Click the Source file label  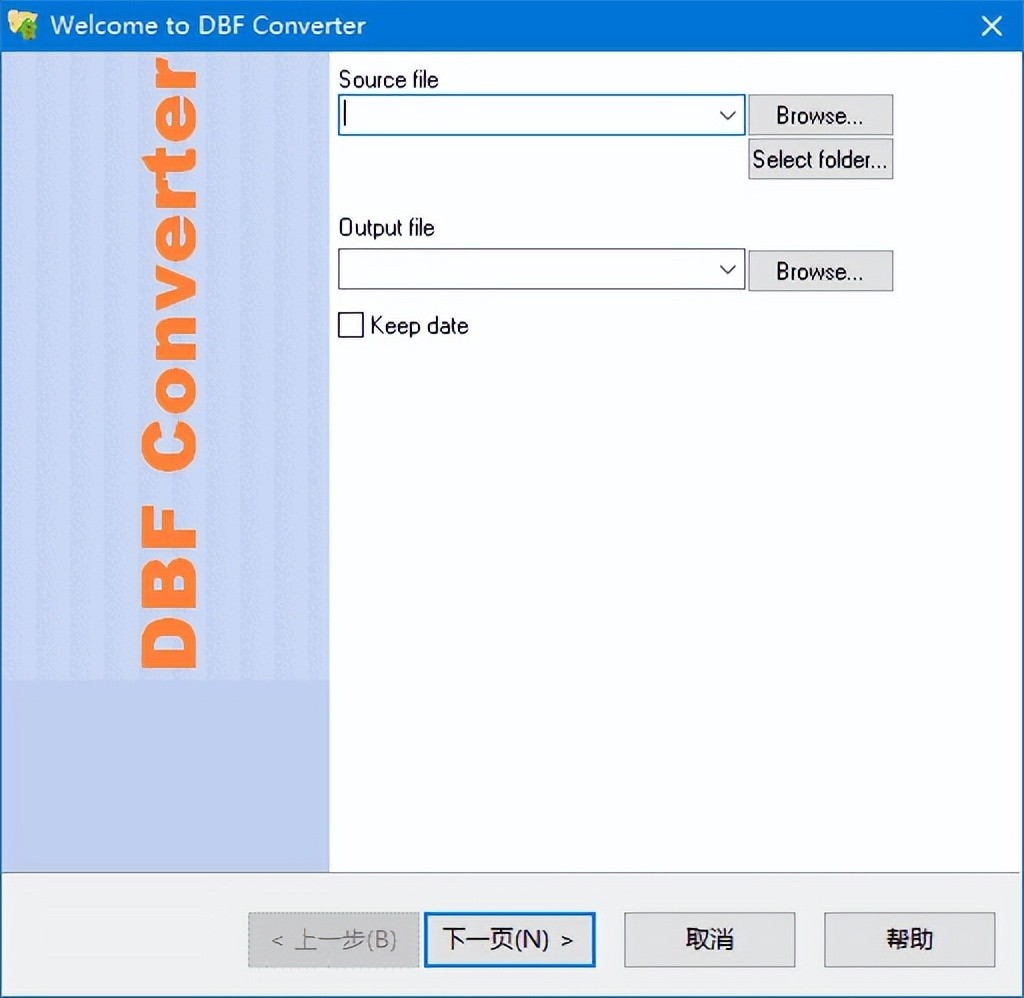coord(389,80)
